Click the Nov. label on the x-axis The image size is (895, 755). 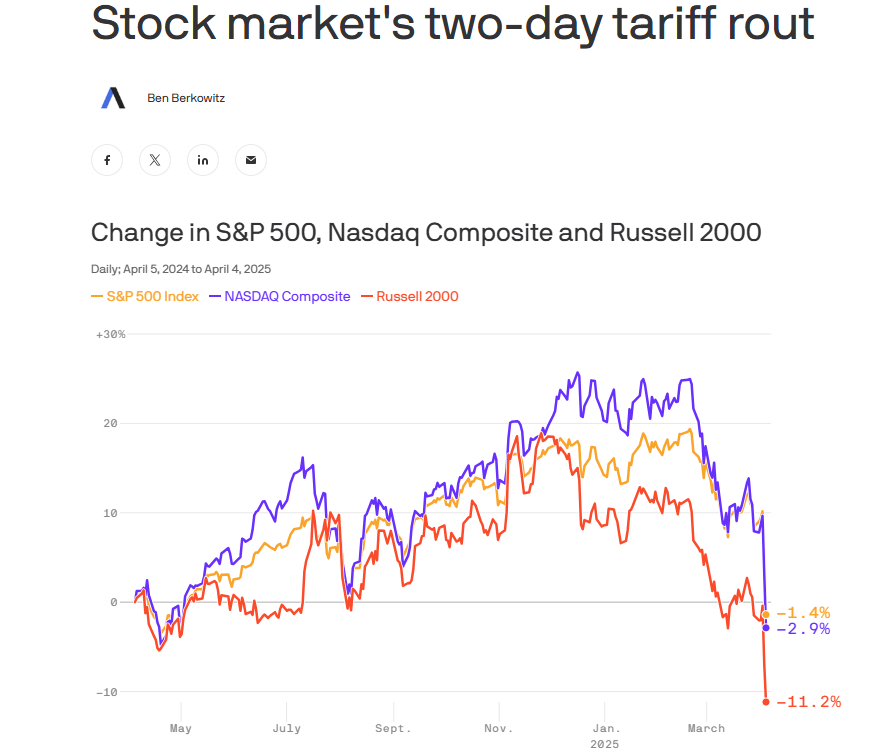pyautogui.click(x=497, y=728)
